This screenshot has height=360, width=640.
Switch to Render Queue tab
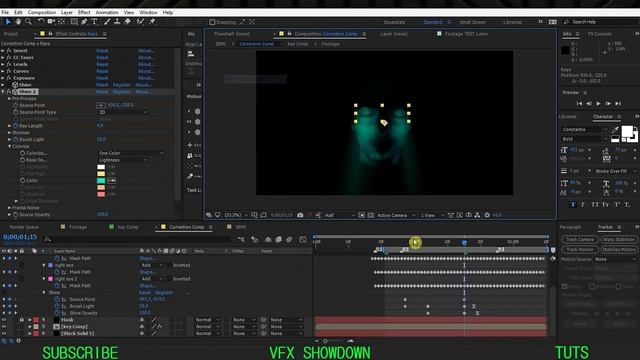[24, 227]
